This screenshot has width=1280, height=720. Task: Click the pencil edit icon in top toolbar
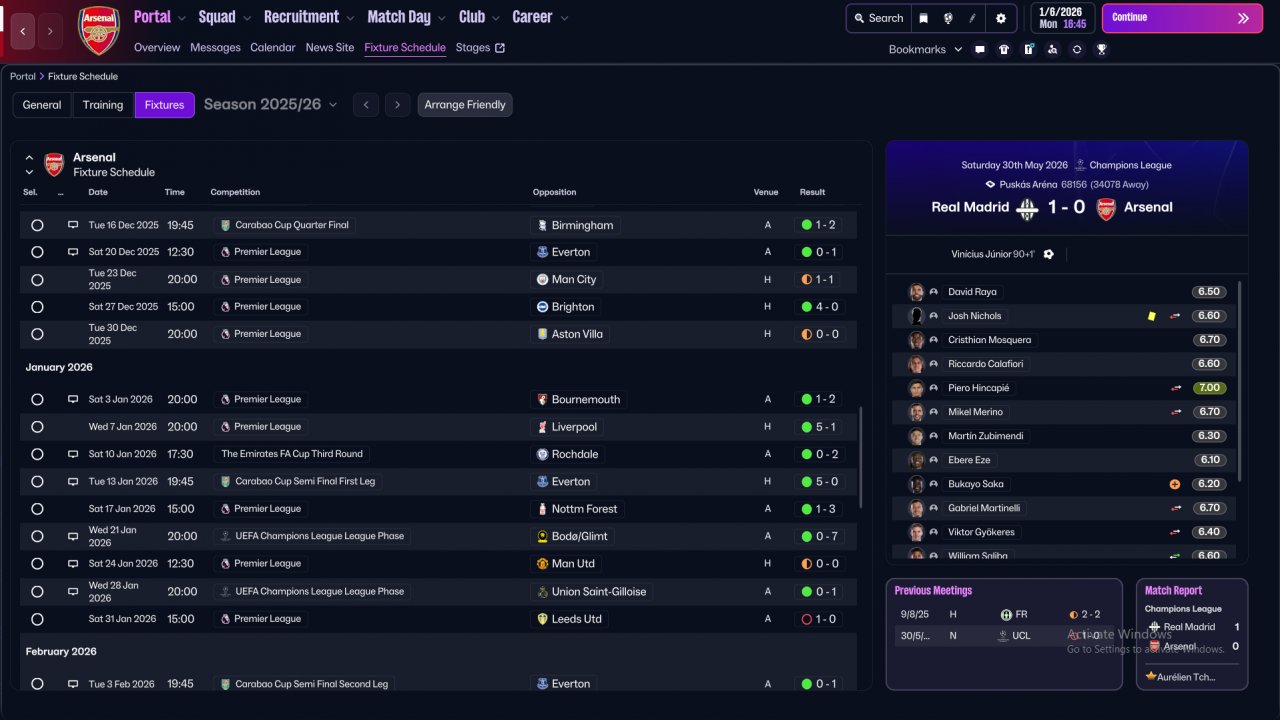click(x=972, y=18)
